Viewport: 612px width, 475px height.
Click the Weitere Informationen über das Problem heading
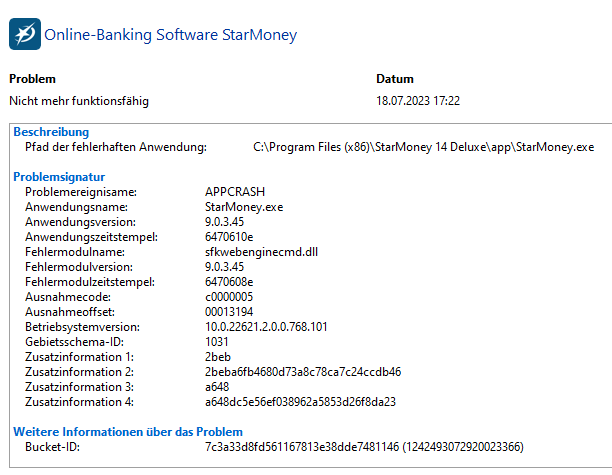pos(128,432)
